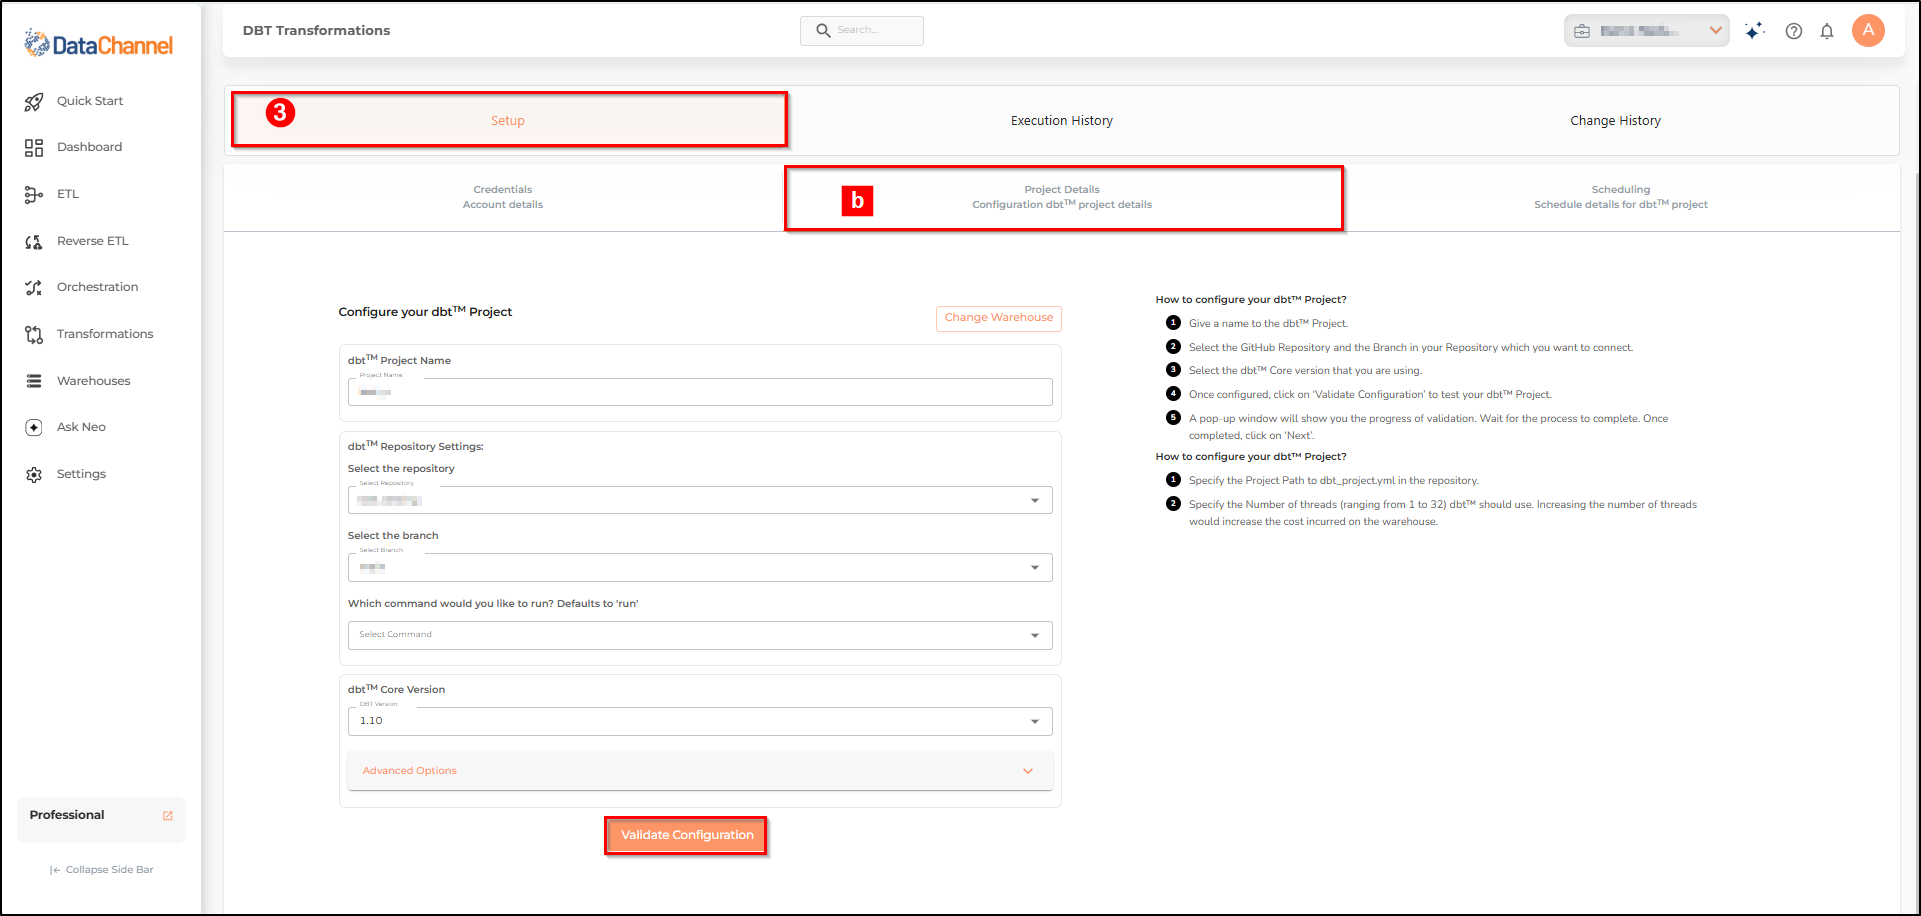Click the Warehouses stack icon

[x=34, y=381]
